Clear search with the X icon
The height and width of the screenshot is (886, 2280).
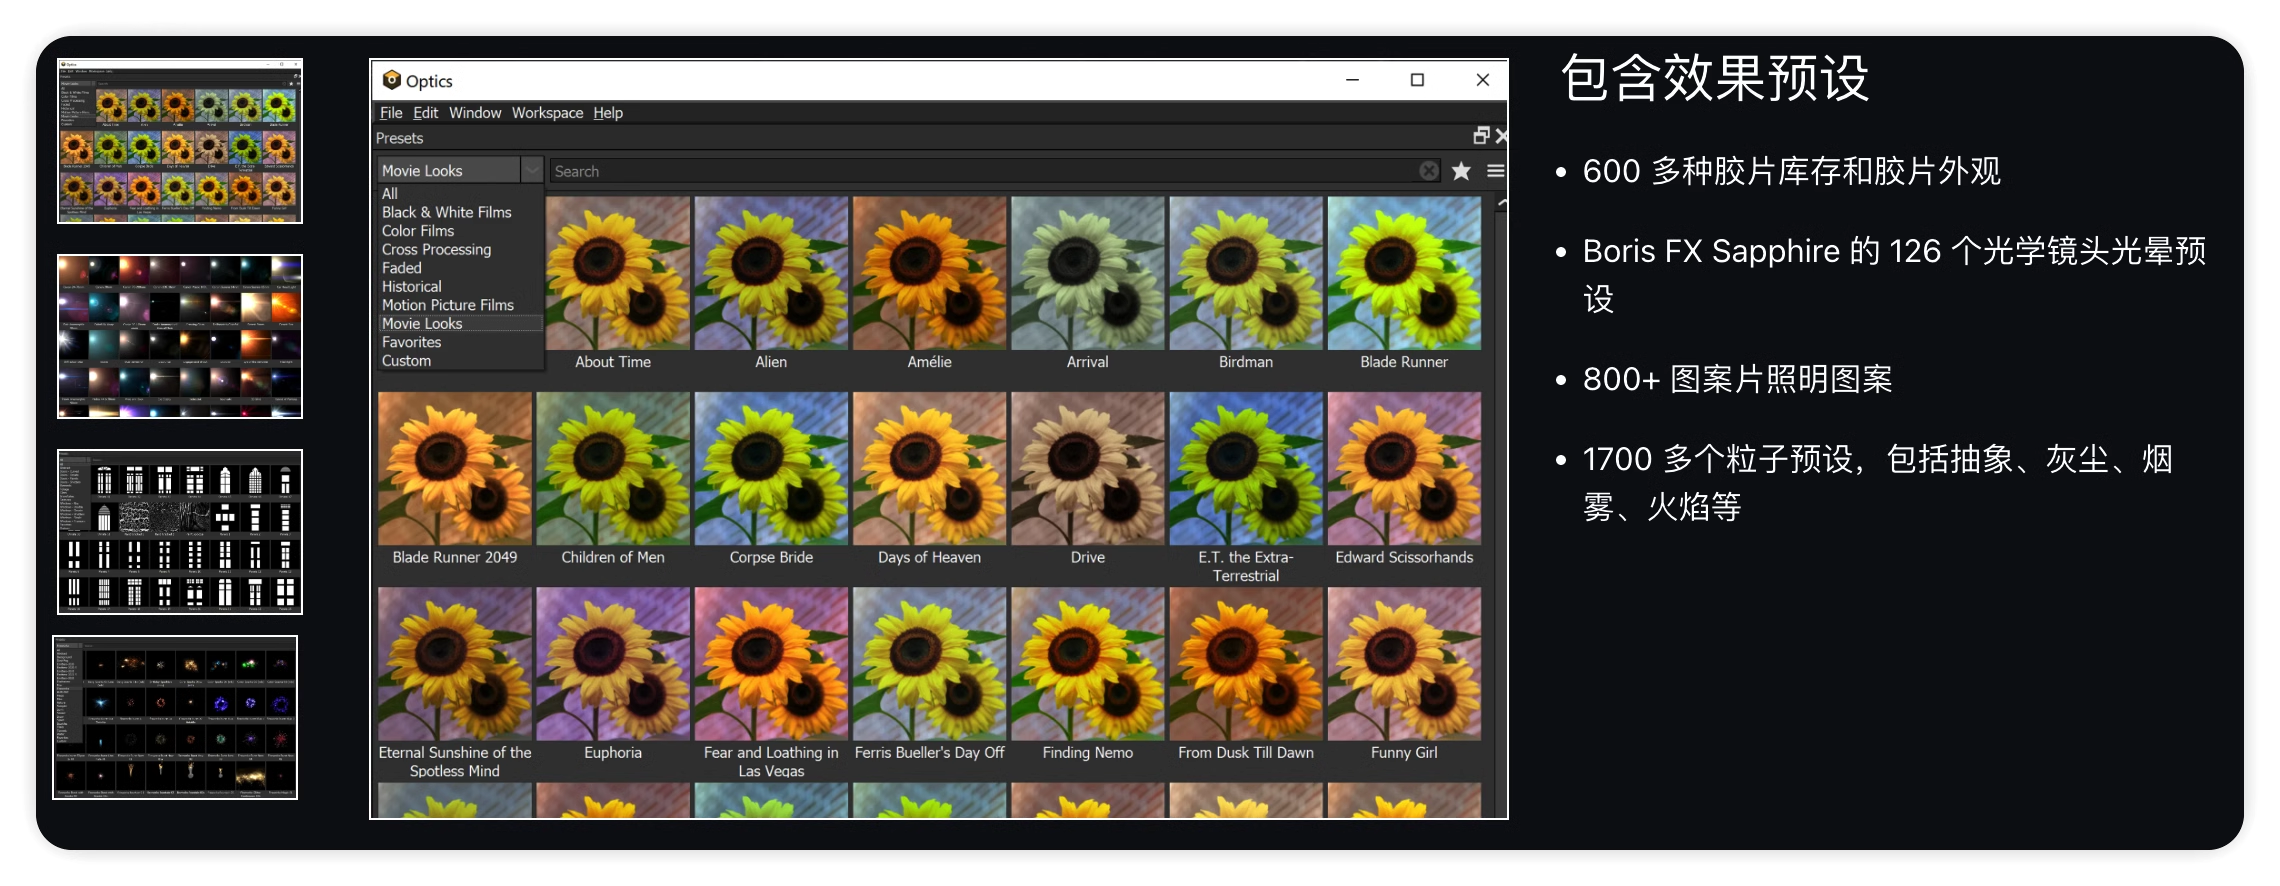click(x=1429, y=171)
